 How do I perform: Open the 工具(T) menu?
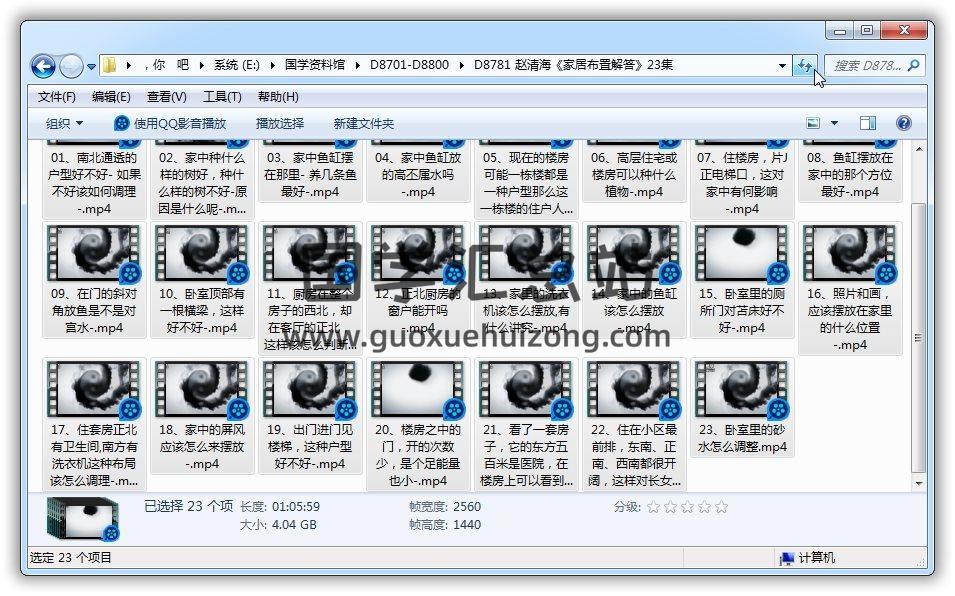pos(221,97)
